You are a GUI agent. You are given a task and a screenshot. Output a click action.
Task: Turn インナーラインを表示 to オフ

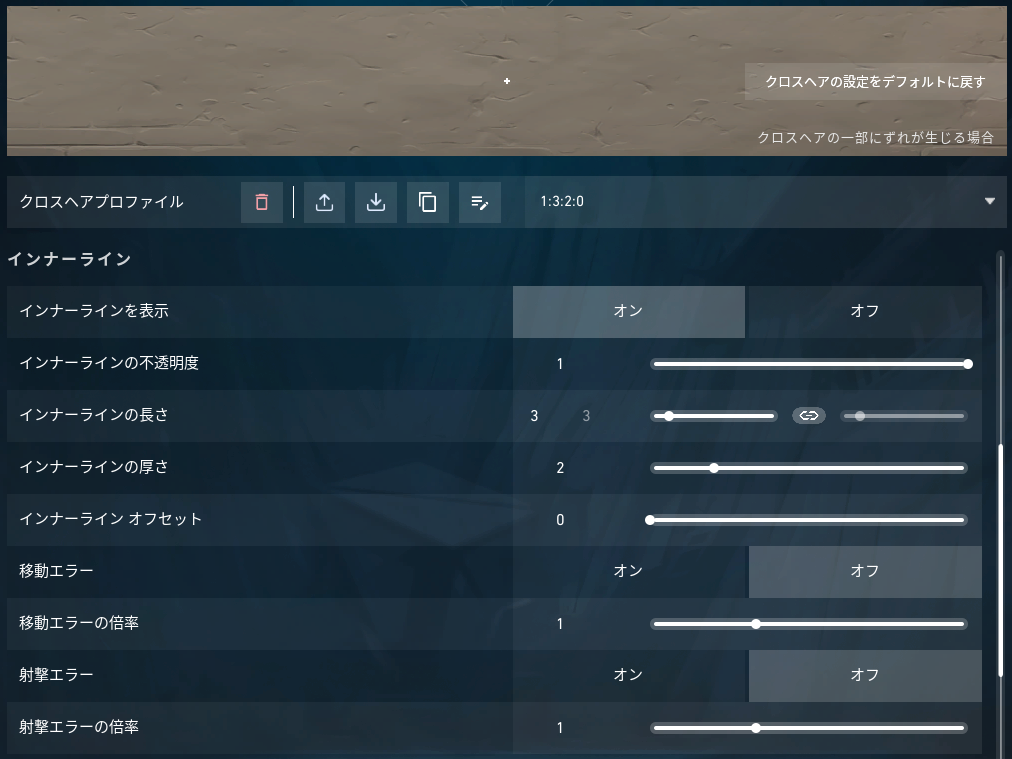coord(864,312)
